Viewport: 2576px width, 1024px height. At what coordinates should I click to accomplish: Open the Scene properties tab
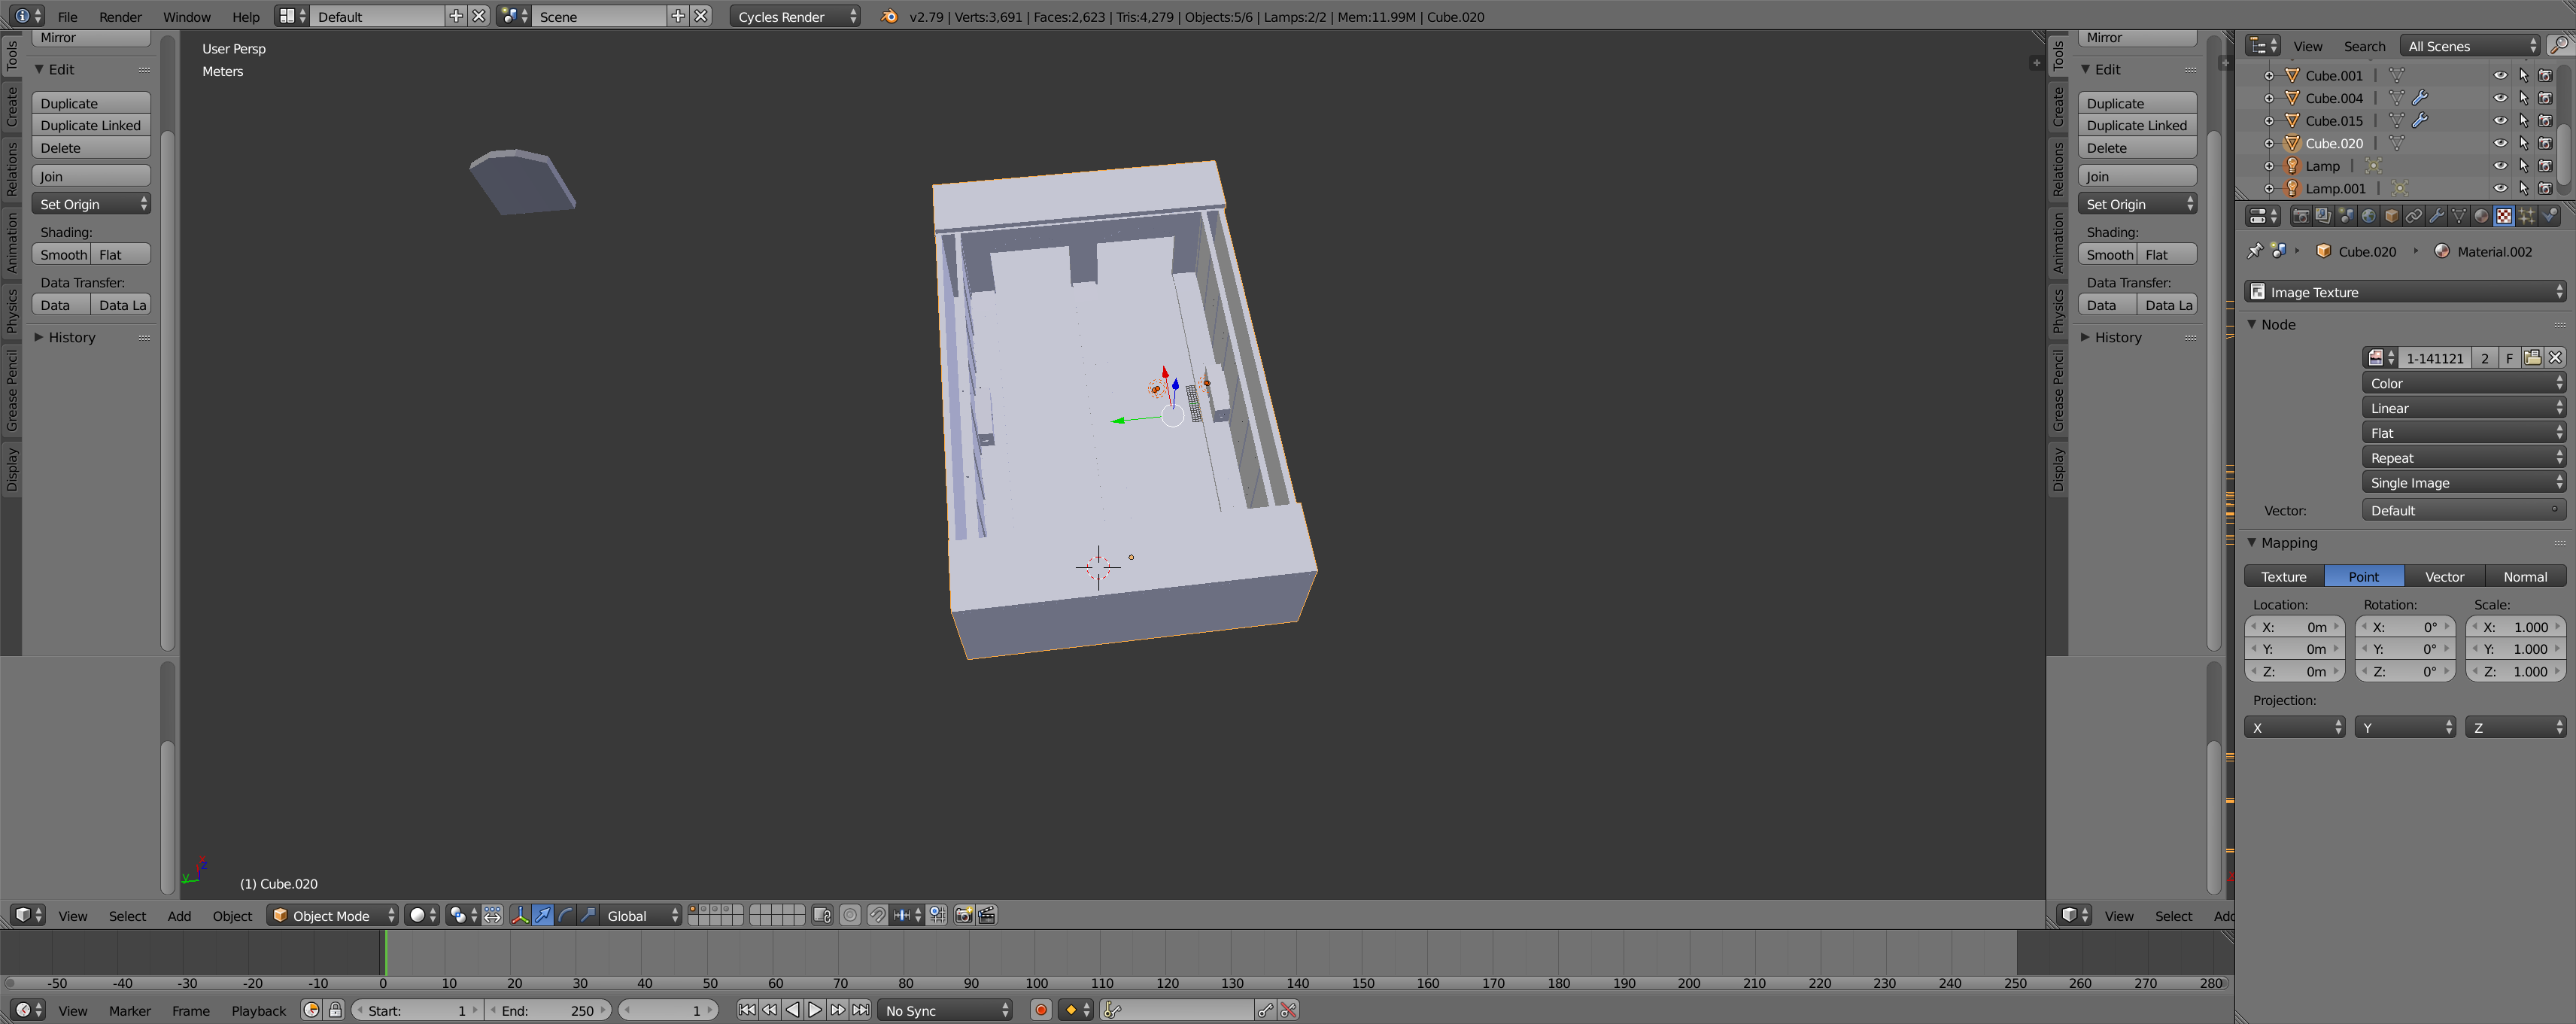(2346, 216)
